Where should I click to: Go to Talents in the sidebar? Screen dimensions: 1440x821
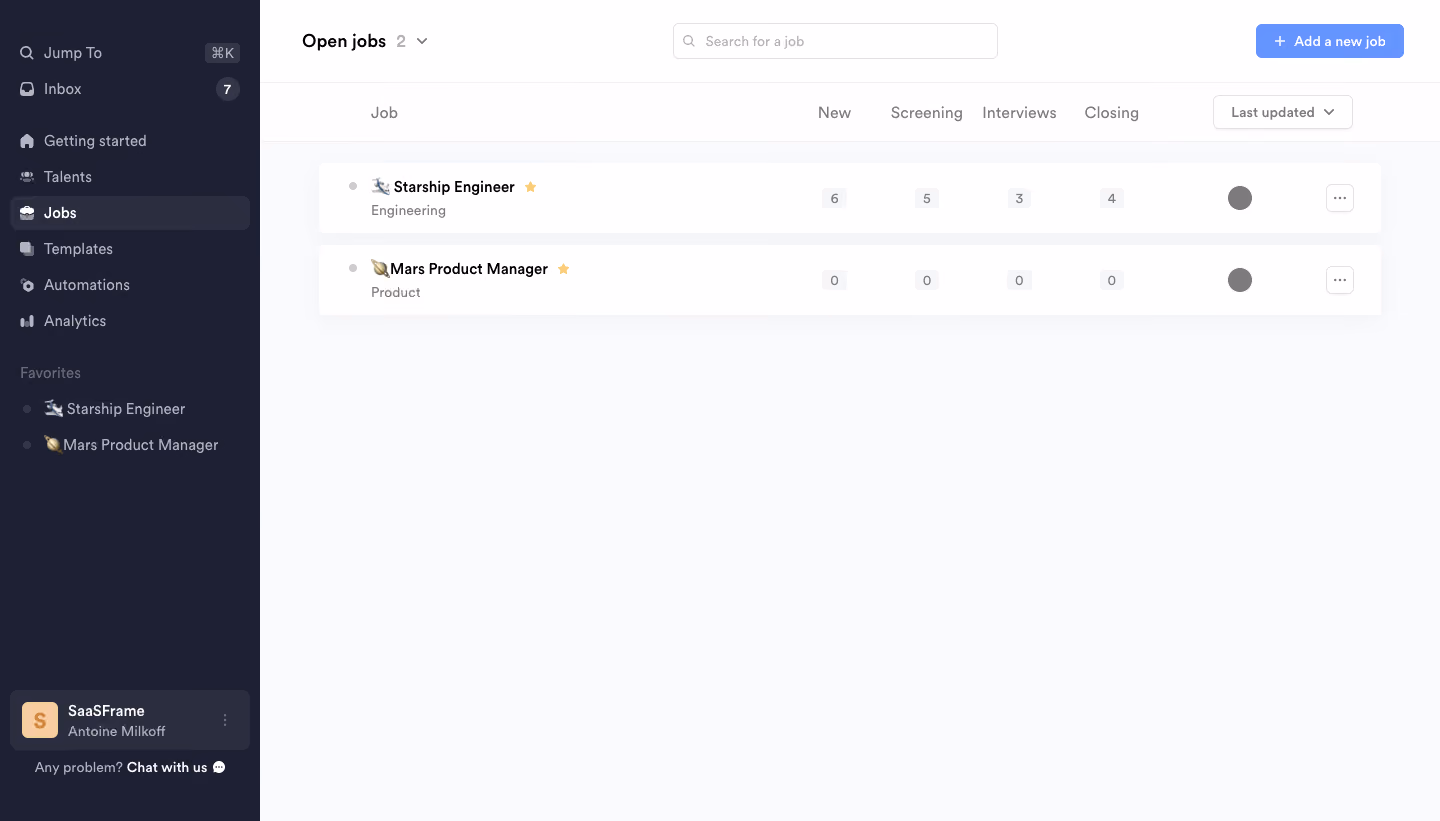130,177
